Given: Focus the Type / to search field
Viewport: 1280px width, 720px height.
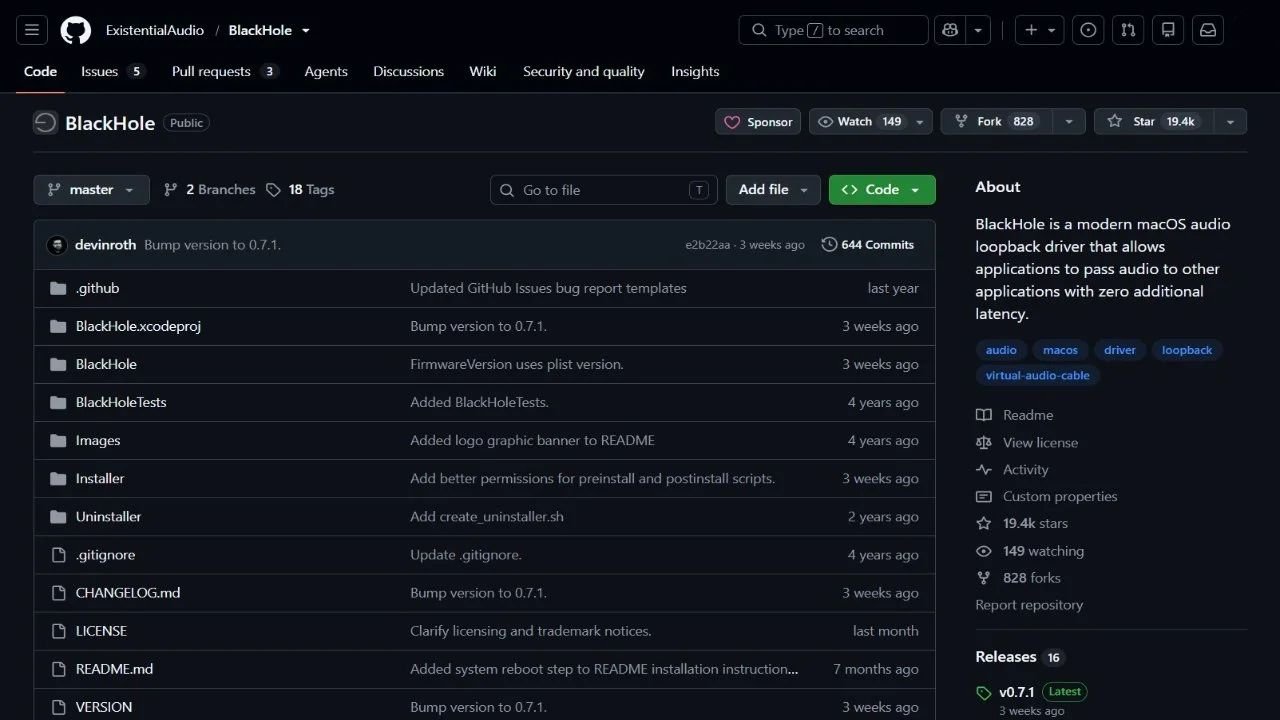Looking at the screenshot, I should (833, 30).
